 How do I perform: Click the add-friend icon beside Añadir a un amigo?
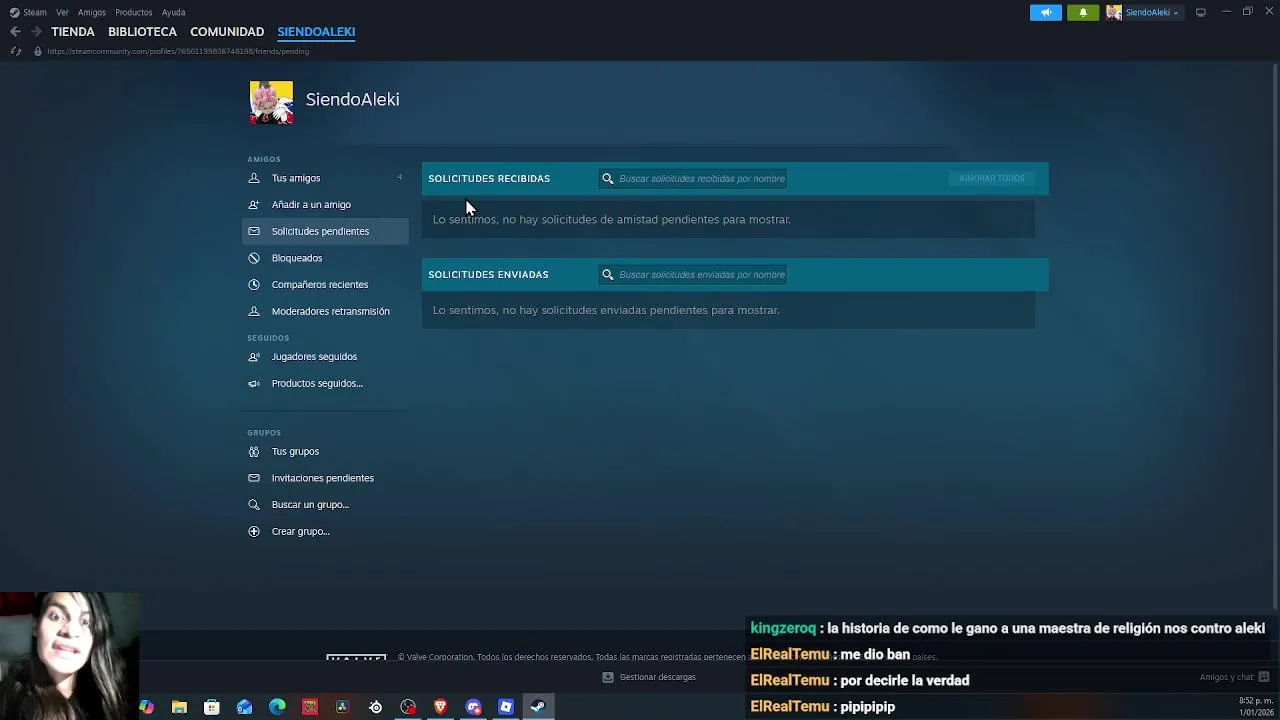click(x=254, y=204)
